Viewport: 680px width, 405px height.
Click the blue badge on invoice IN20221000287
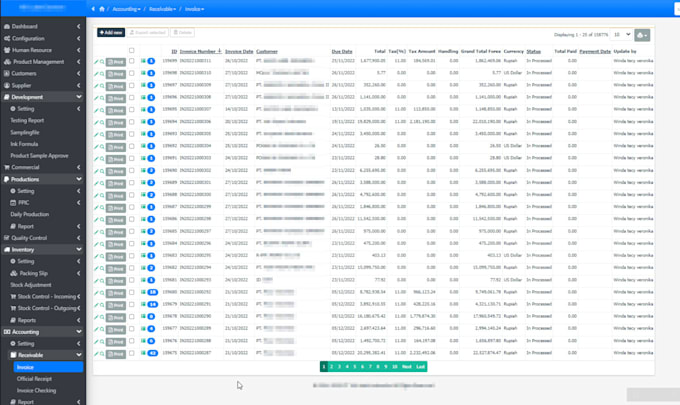pos(152,353)
